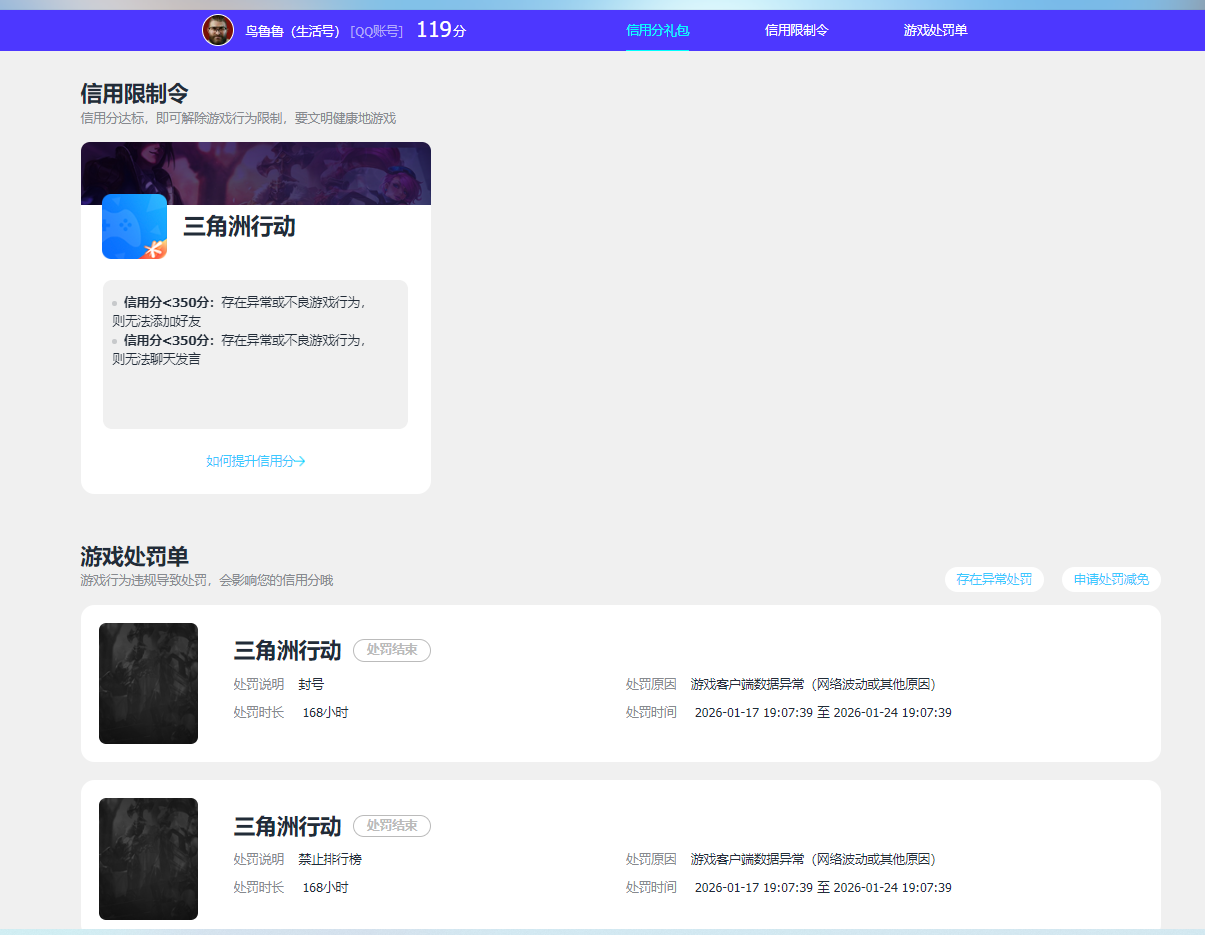Click the 三角洲行动 blue gamepad icon

tap(134, 226)
